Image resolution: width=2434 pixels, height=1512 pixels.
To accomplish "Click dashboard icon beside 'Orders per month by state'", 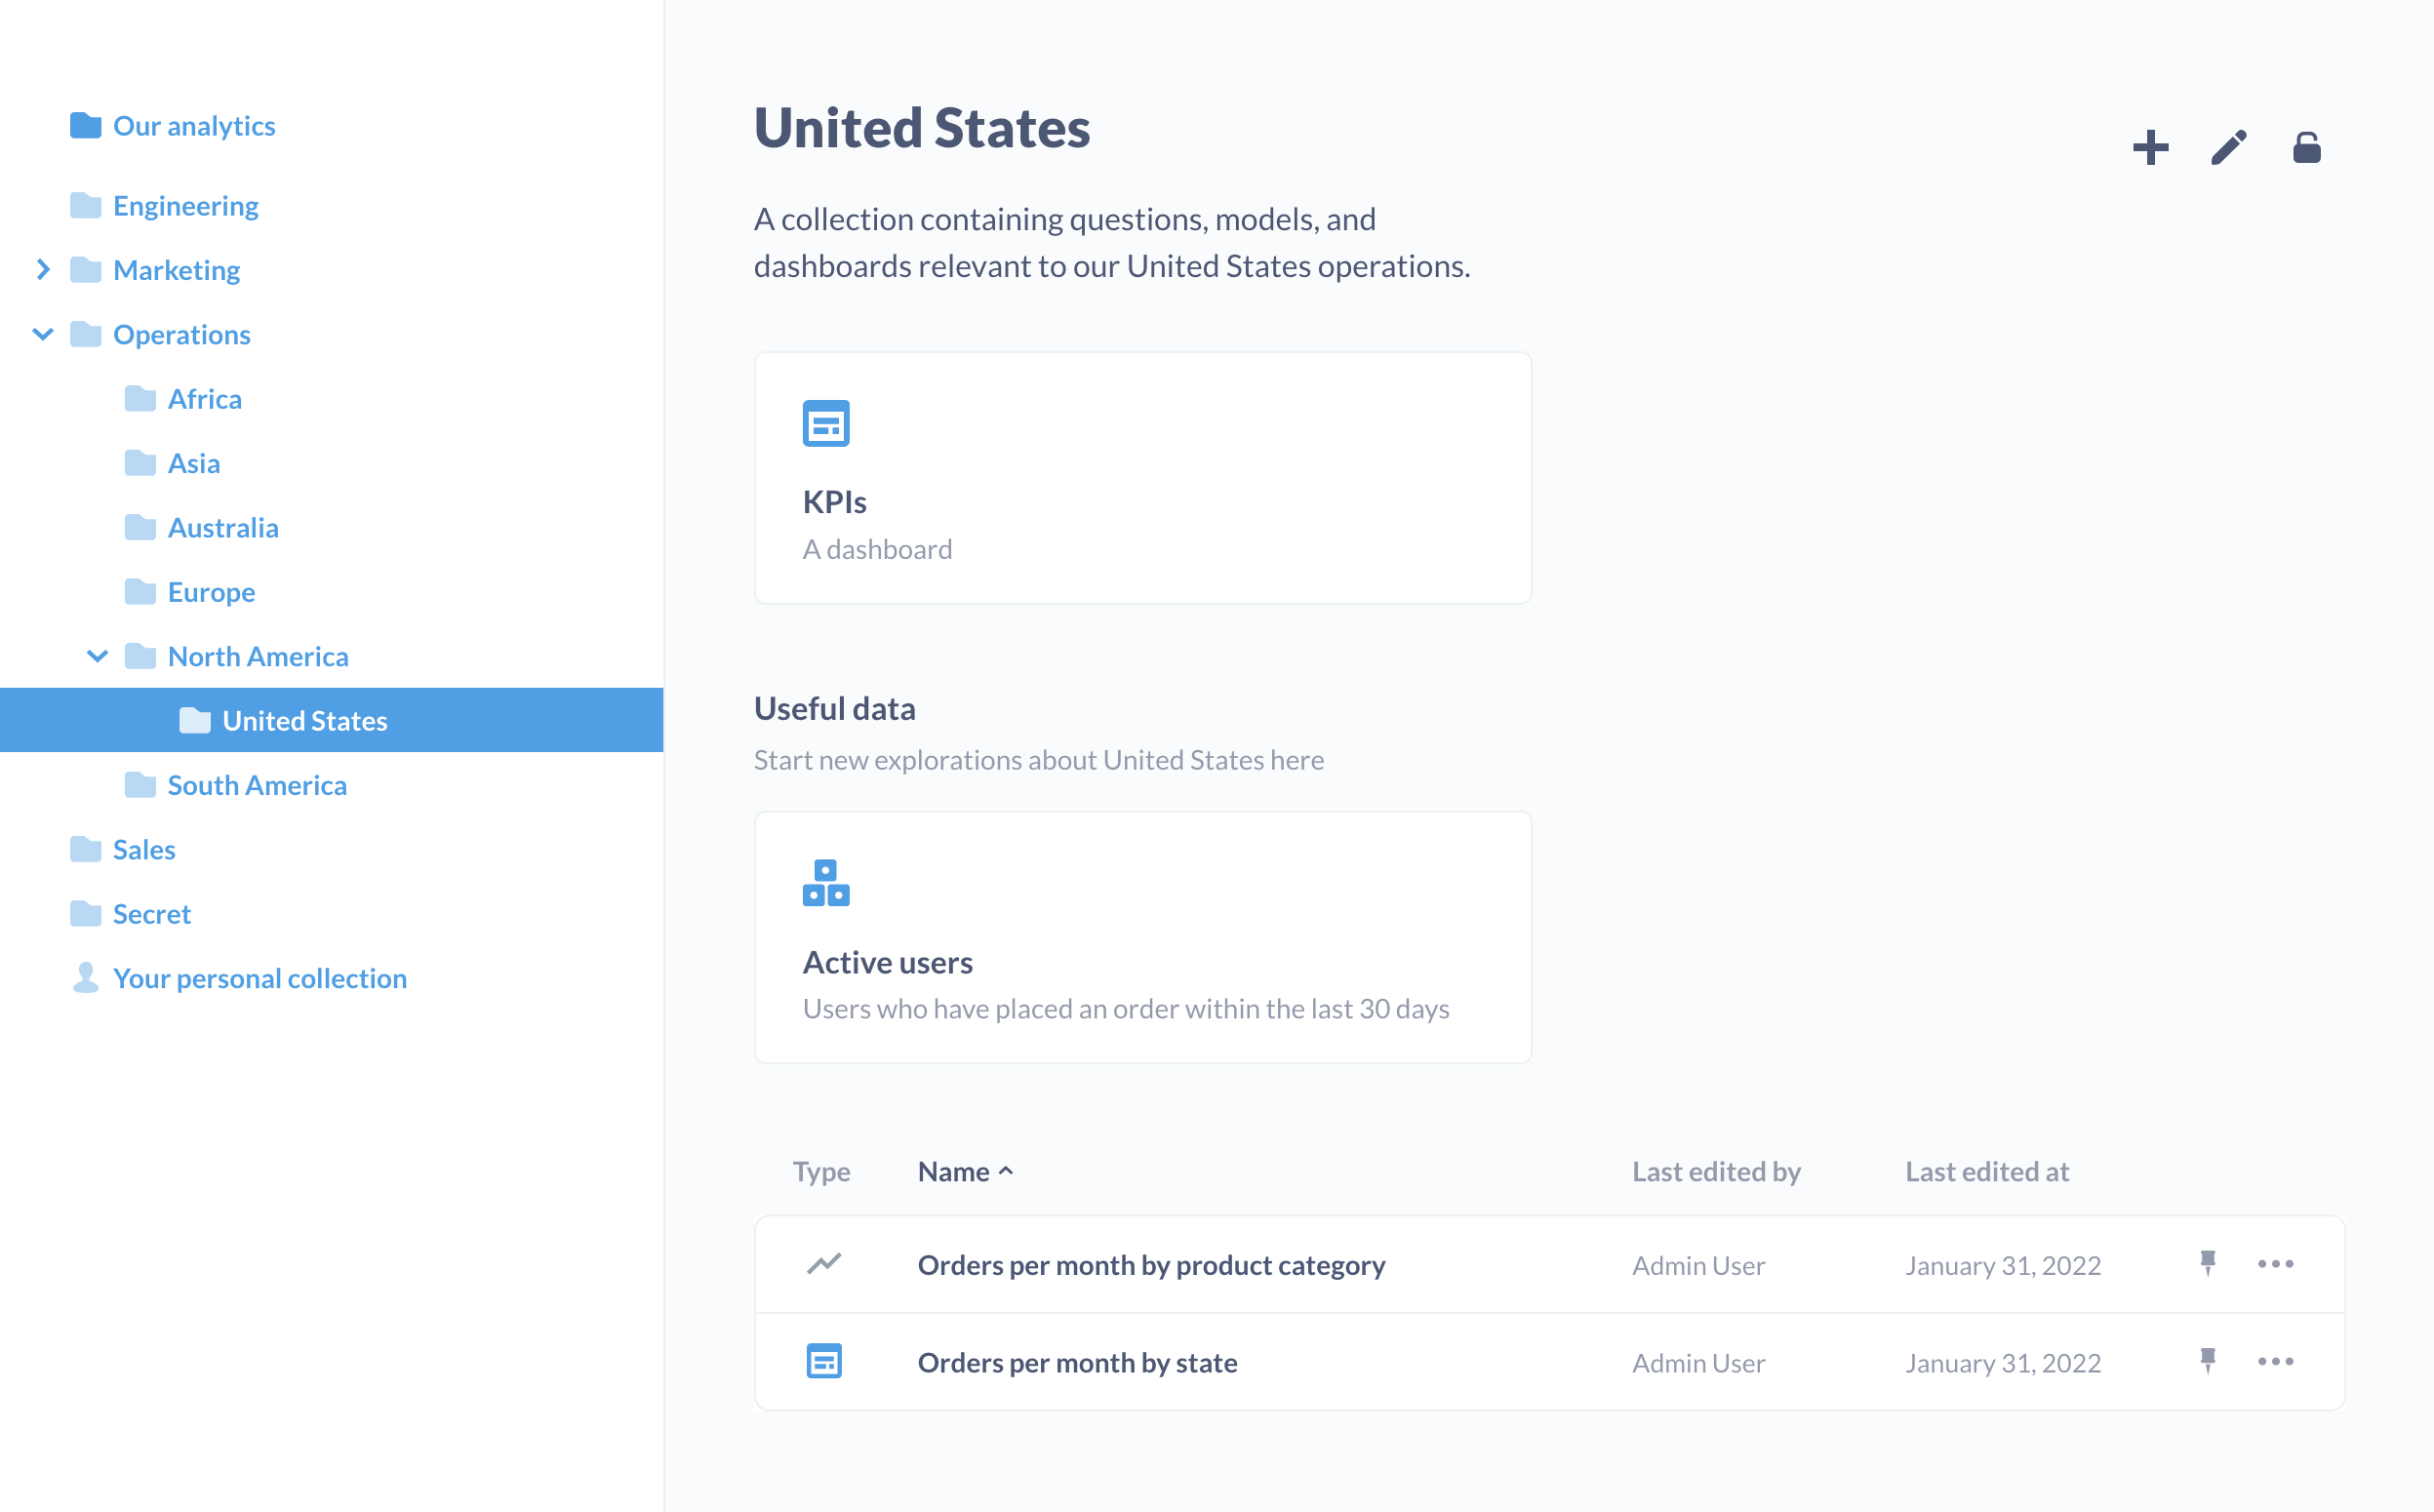I will click(824, 1361).
